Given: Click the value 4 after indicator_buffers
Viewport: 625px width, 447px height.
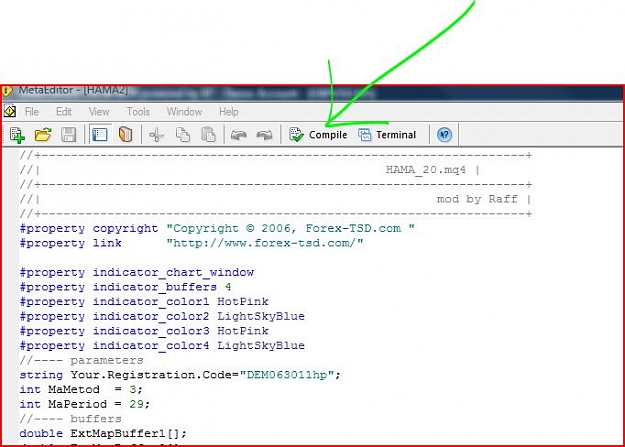Looking at the screenshot, I should click(228, 287).
